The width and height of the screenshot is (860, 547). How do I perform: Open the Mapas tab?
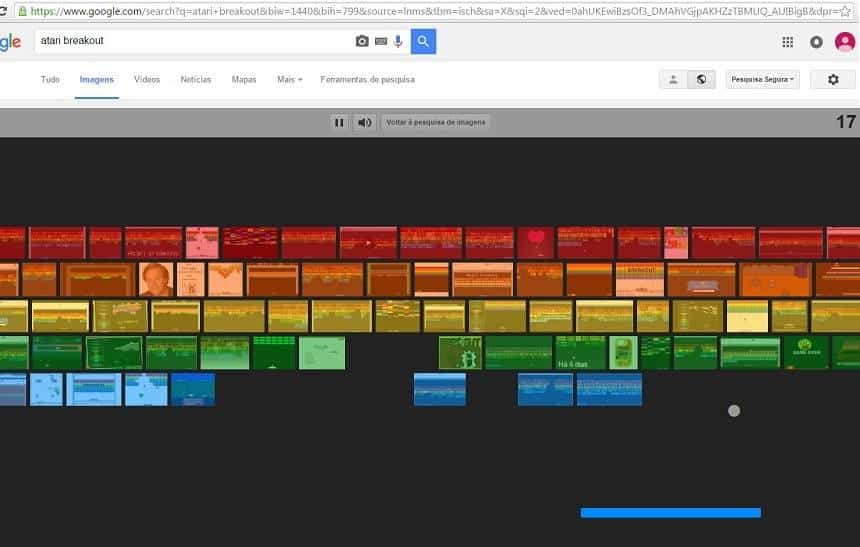point(244,80)
